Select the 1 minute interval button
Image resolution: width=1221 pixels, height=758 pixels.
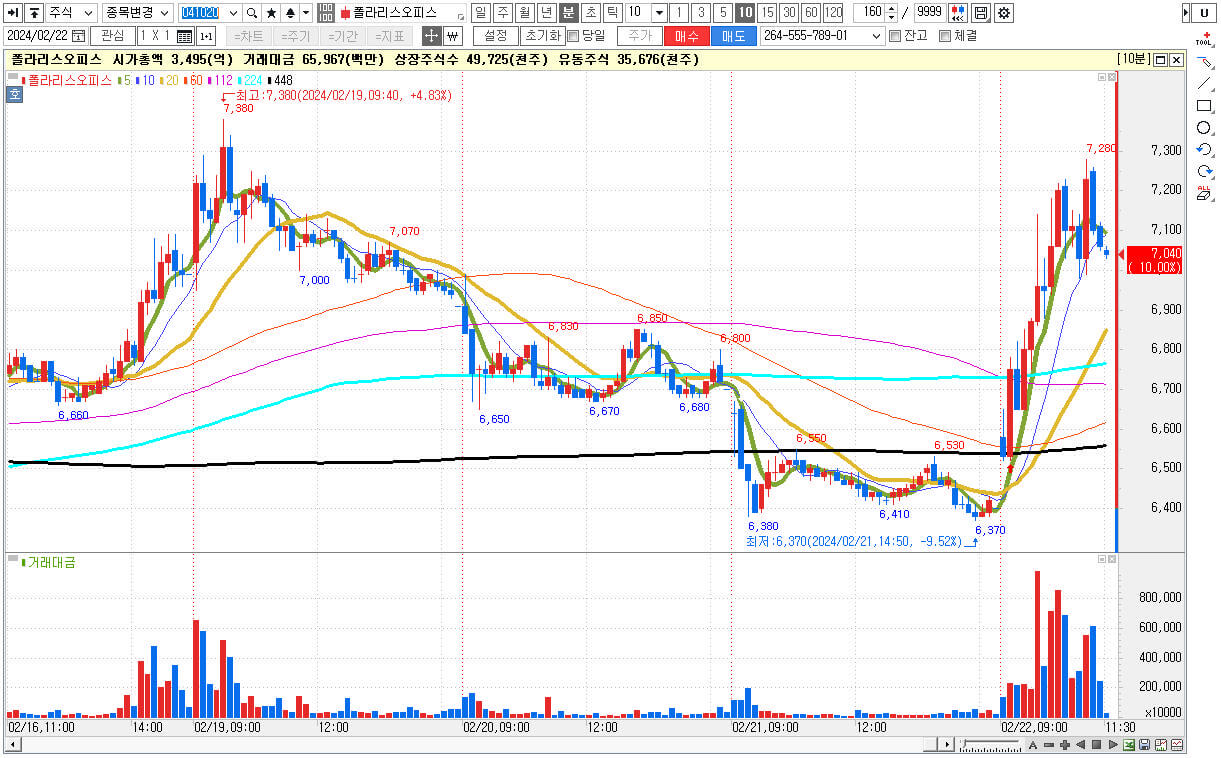681,13
